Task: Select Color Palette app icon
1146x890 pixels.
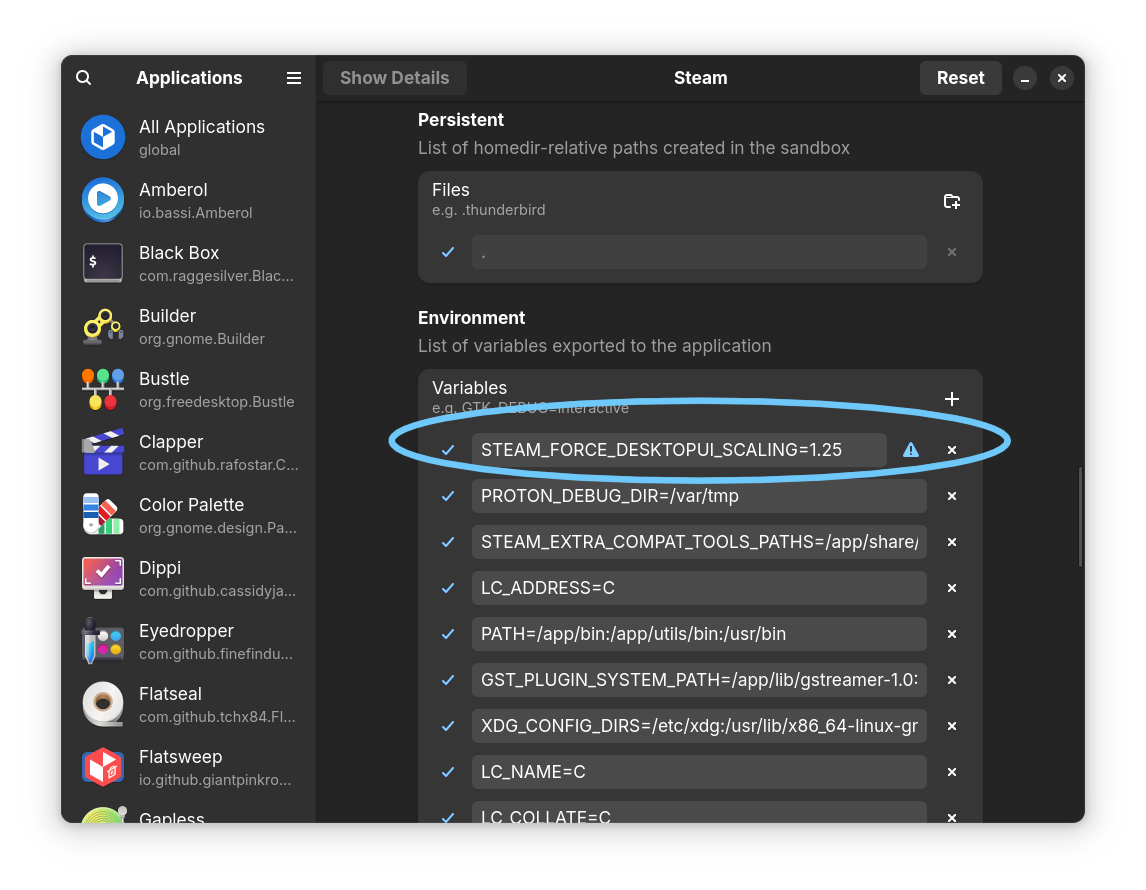Action: point(103,514)
